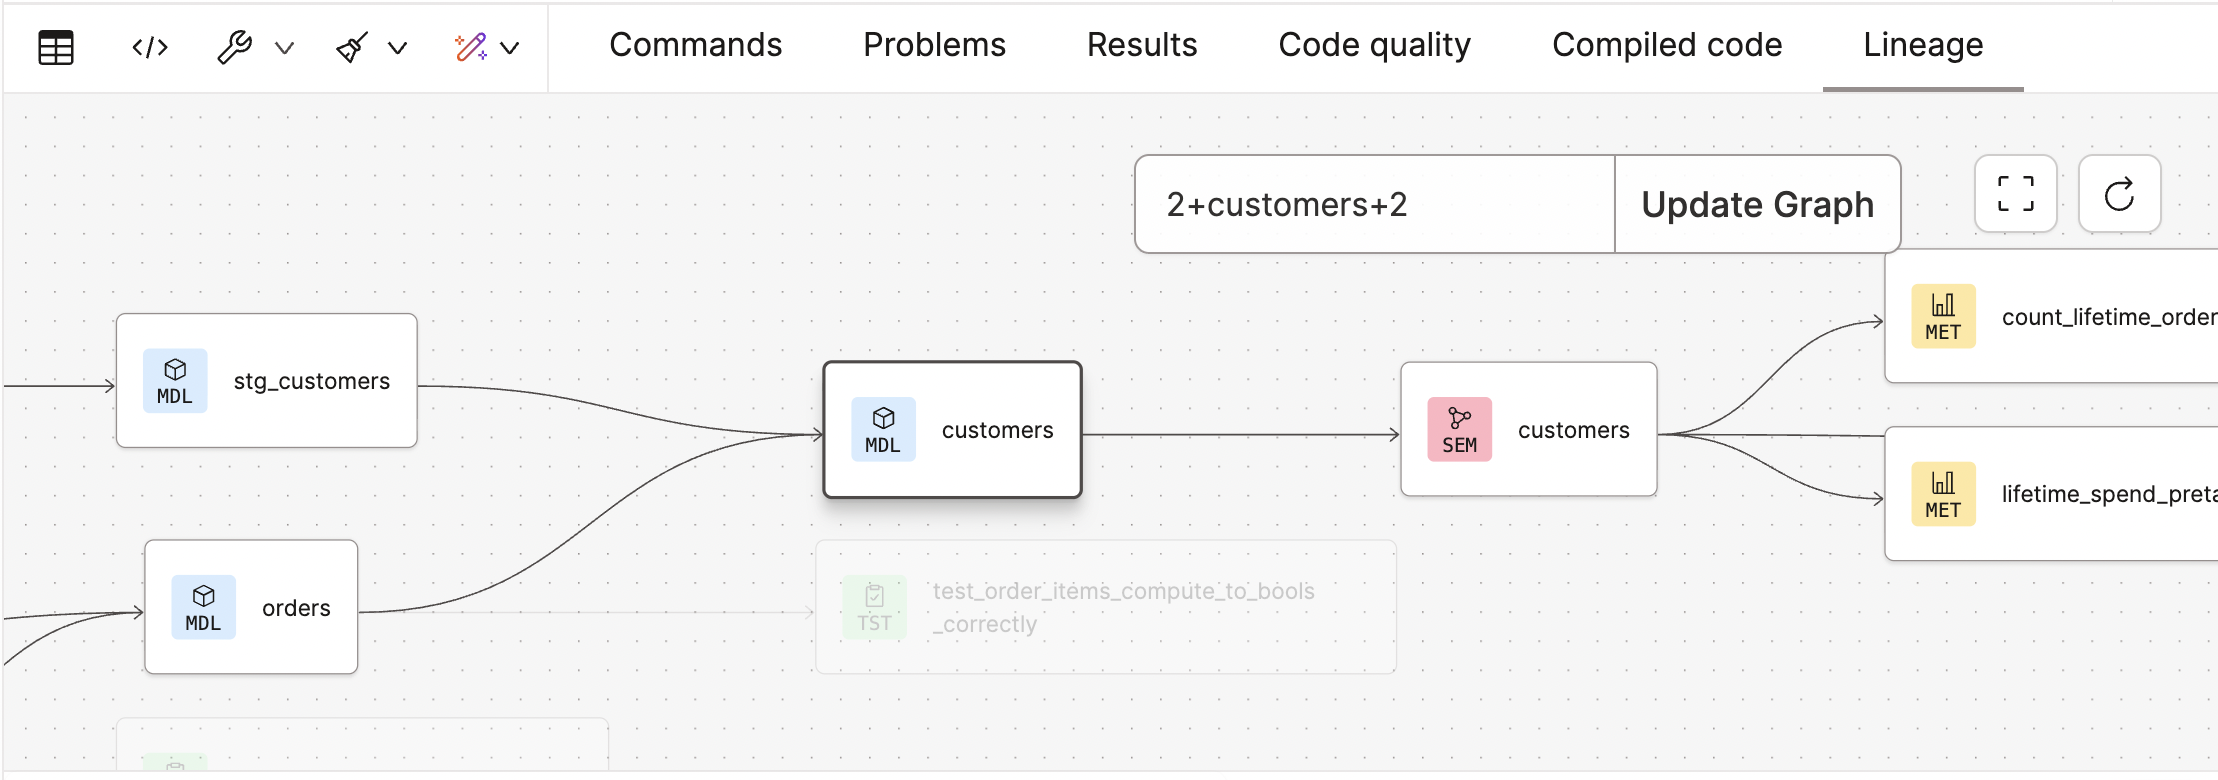Click the MDL icon on stg_customers node
Screen dimensions: 2218x780
pos(174,381)
